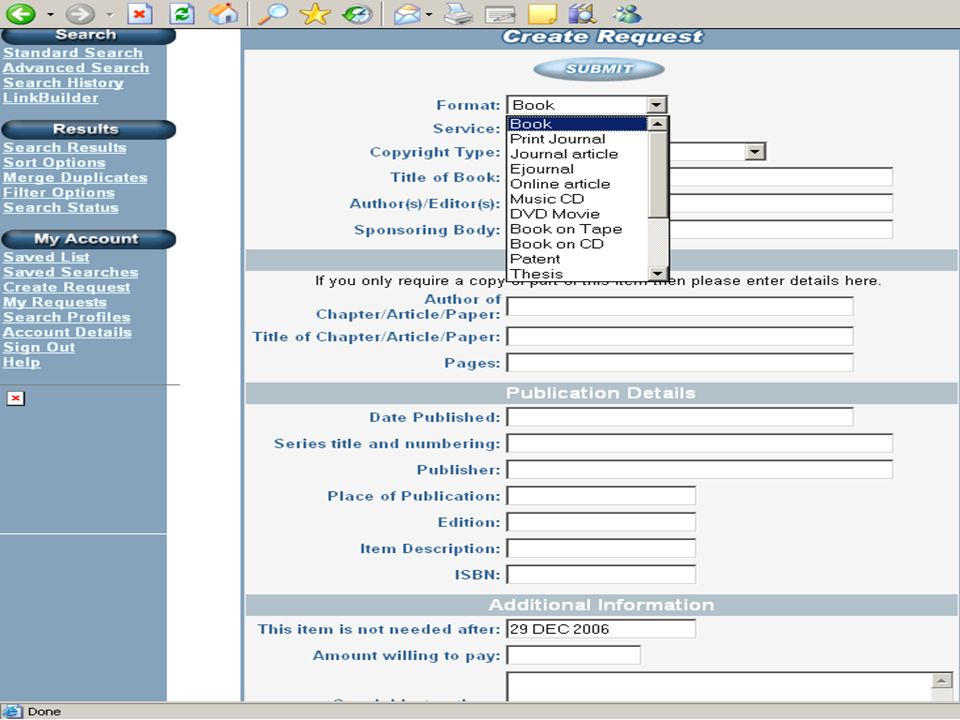This screenshot has height=720, width=960.
Task: Open Favorites with the star icon
Action: (315, 13)
